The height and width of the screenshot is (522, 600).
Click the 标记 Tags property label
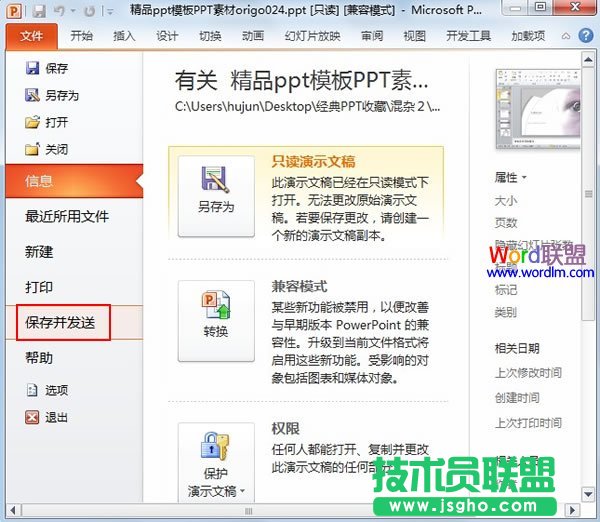click(506, 290)
